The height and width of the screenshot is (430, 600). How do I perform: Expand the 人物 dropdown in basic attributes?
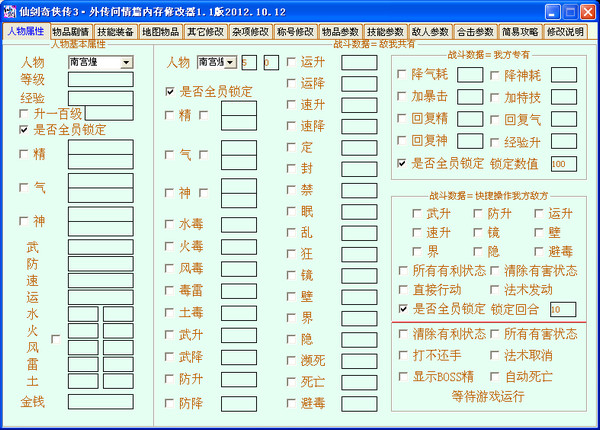click(126, 62)
